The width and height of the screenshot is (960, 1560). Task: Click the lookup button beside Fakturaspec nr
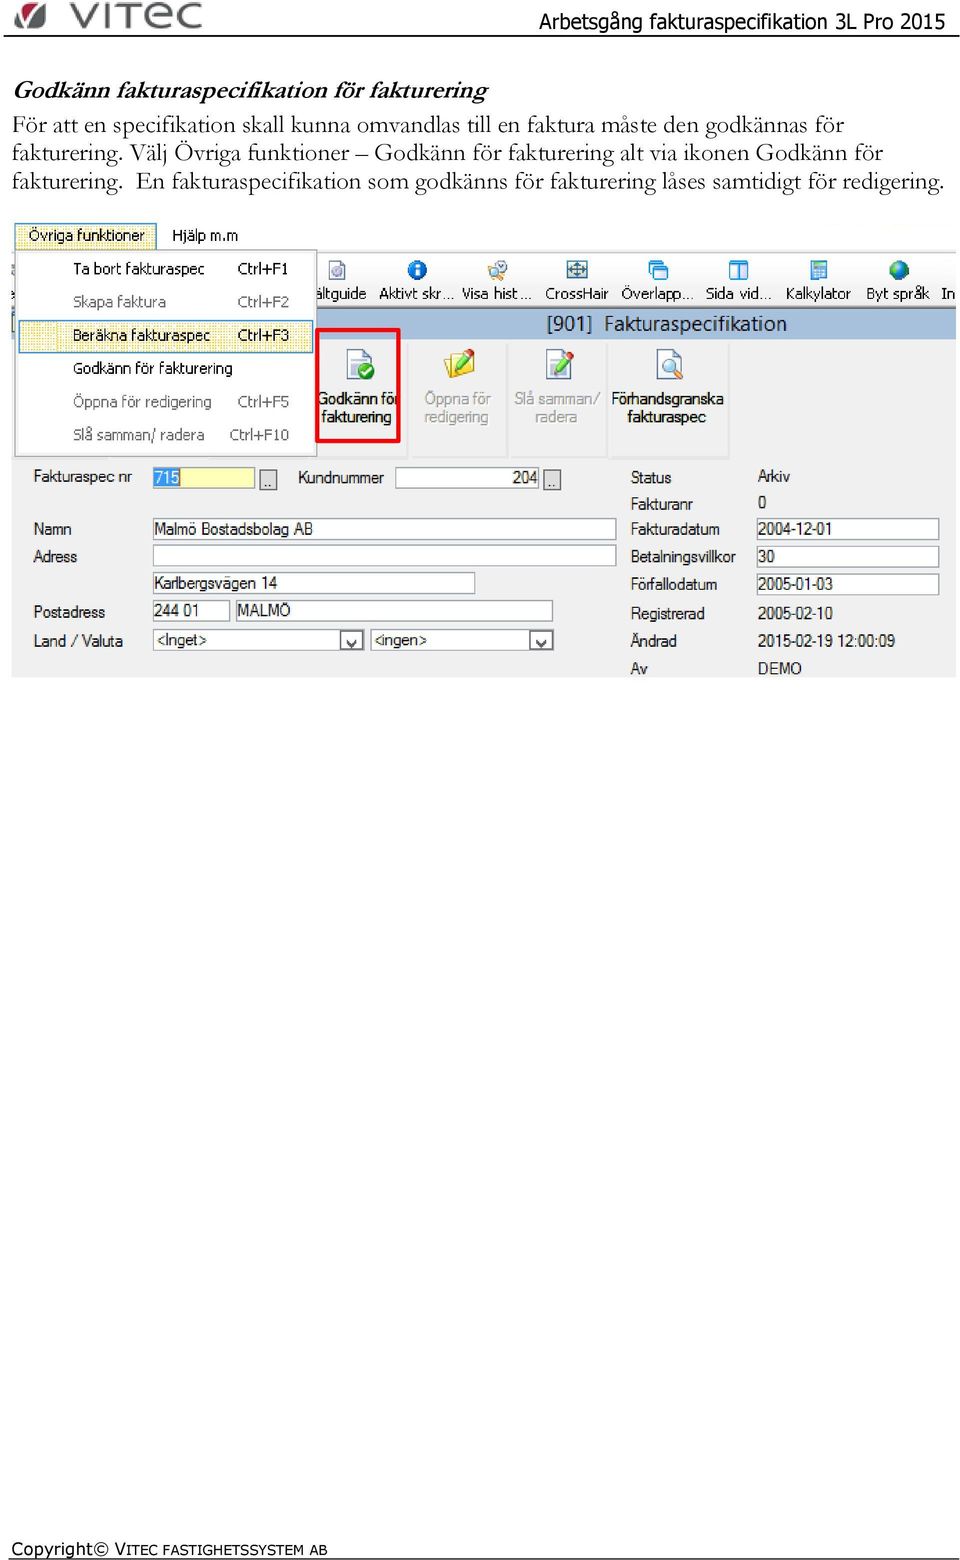[268, 480]
